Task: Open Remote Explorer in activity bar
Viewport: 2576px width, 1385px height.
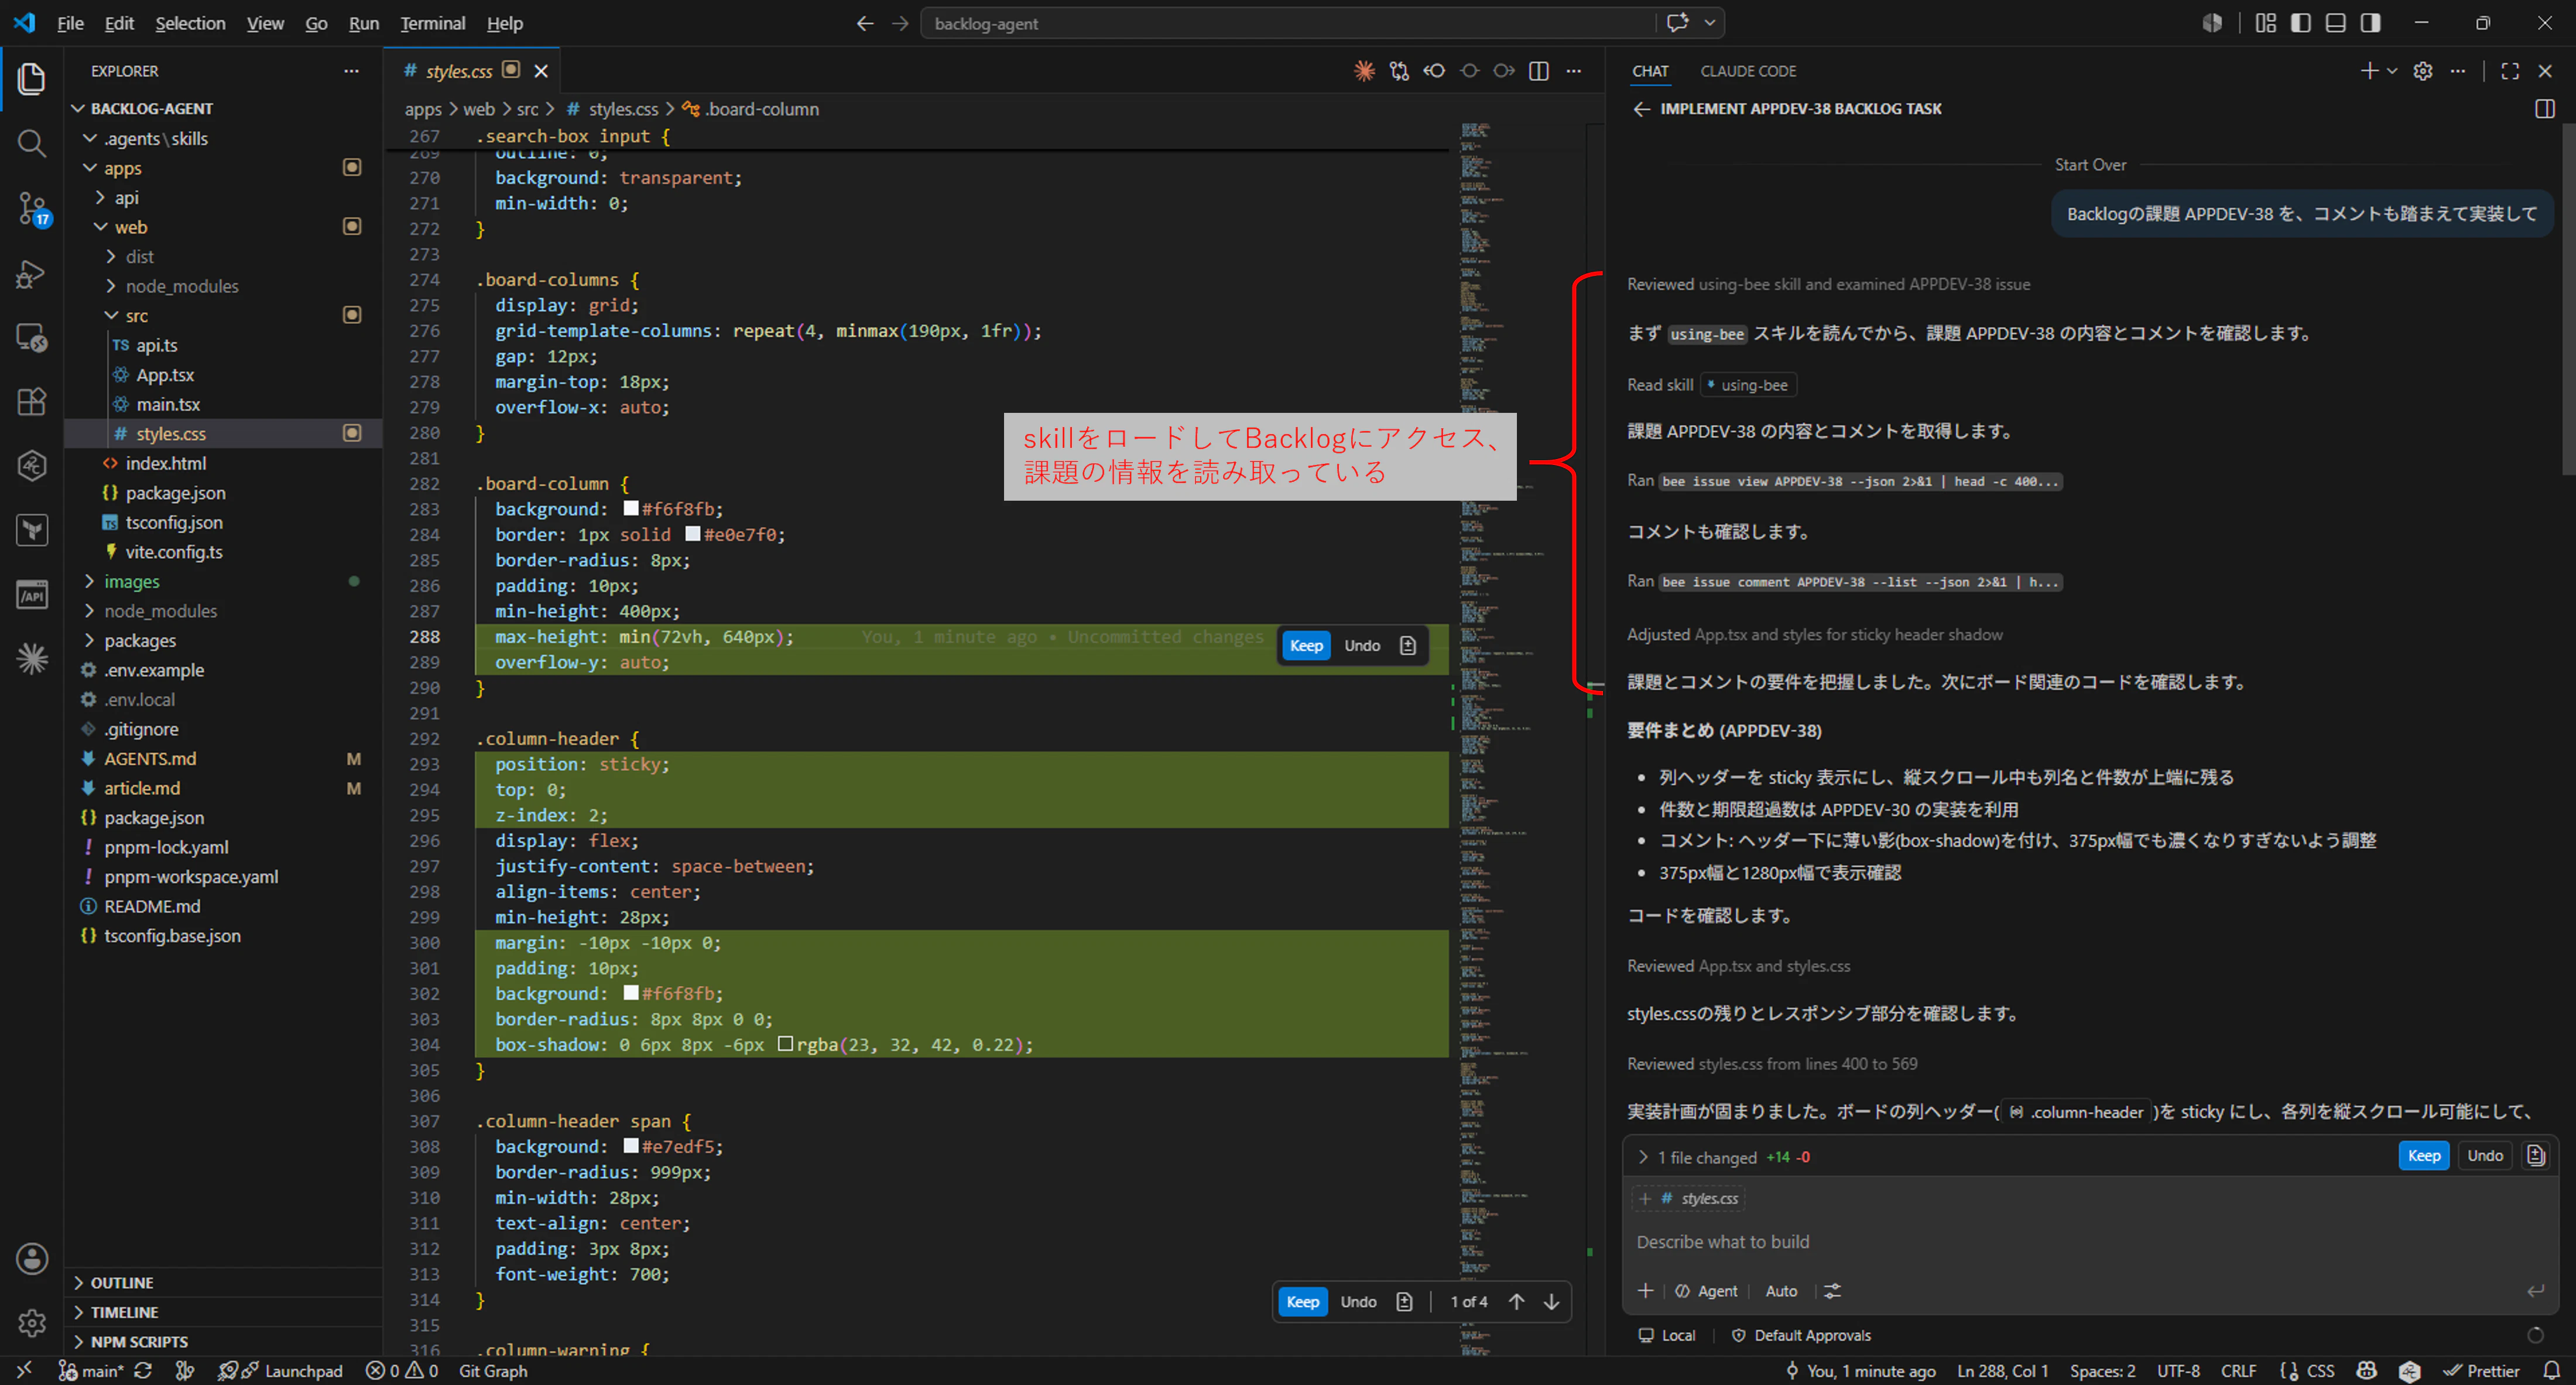Action: [31, 337]
